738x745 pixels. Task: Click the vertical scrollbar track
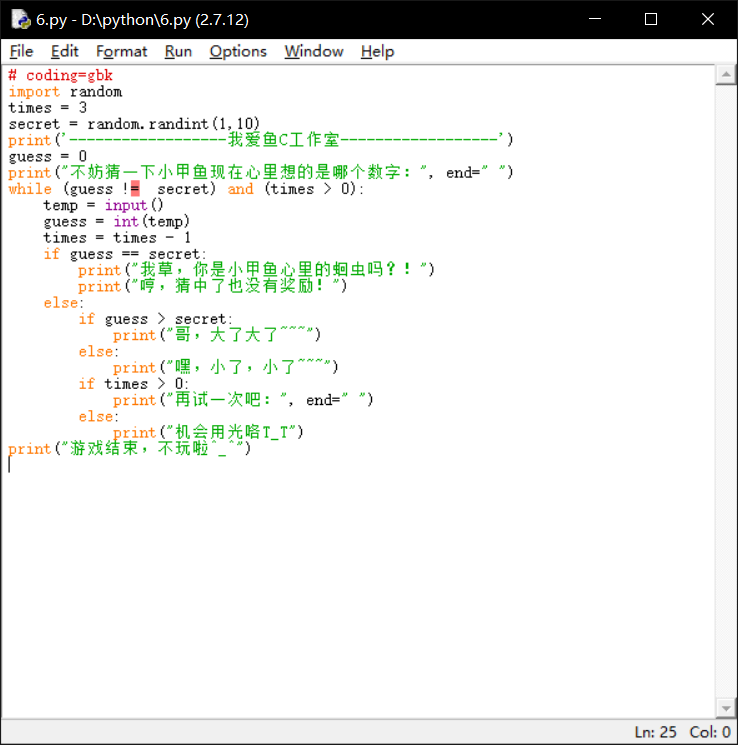[725, 400]
